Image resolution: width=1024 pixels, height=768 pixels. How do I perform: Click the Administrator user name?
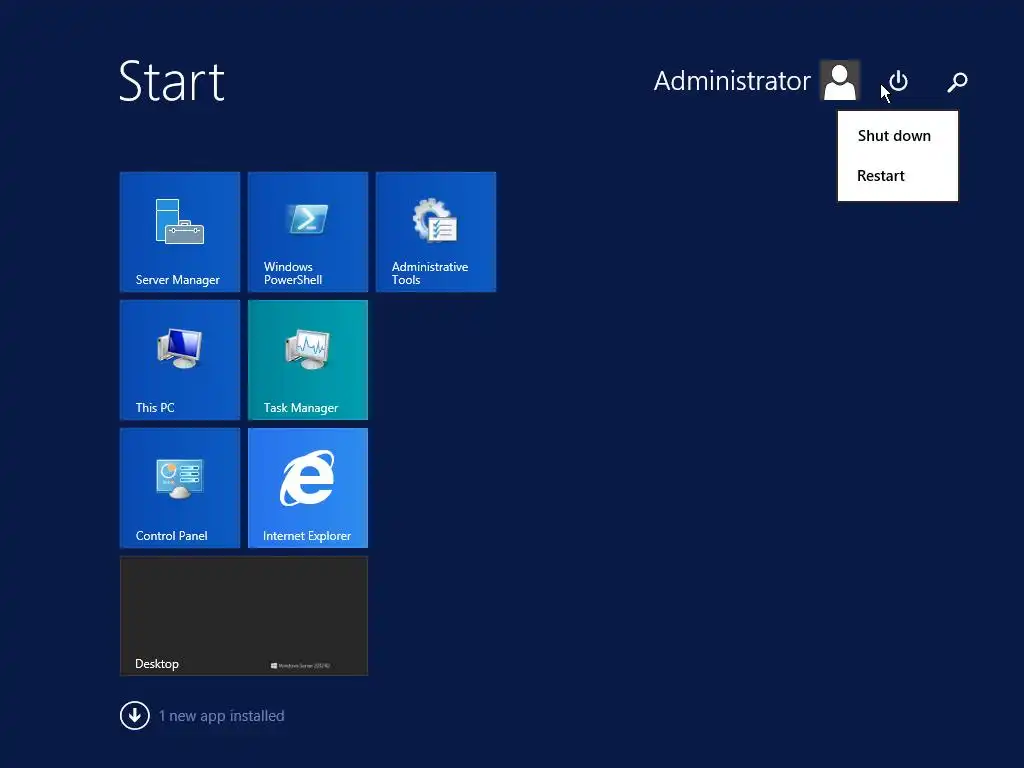point(732,81)
